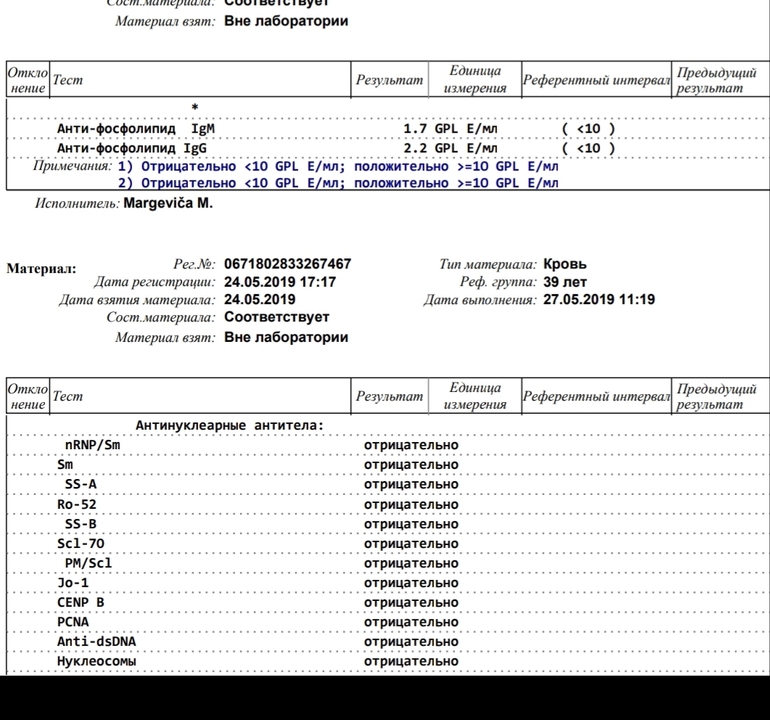Click the Scl-70 test label
Screen dimensions: 770x720
tap(81, 543)
